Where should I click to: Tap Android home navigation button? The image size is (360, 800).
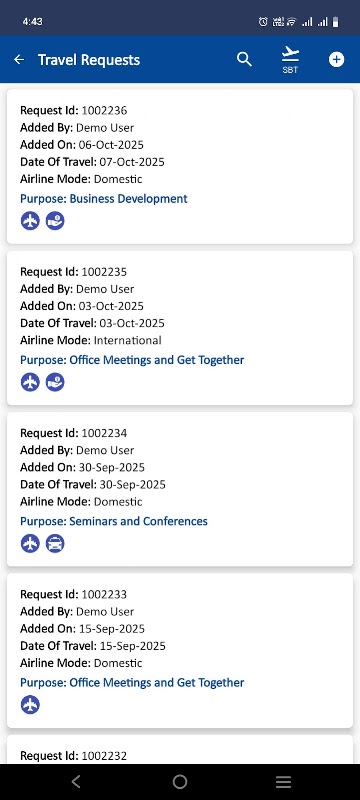point(180,782)
